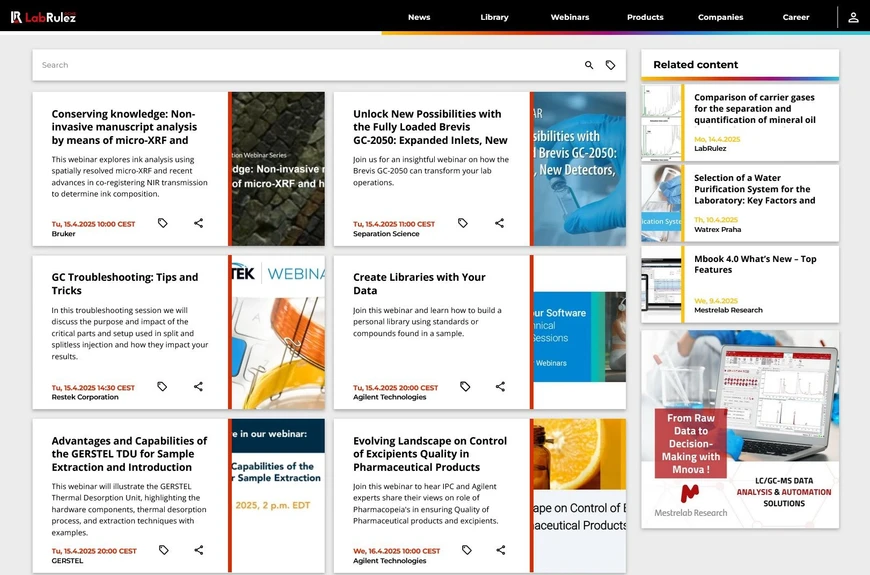Viewport: 870px width, 575px height.
Task: Share the Bruker micro-XRF webinar
Action: 199,223
